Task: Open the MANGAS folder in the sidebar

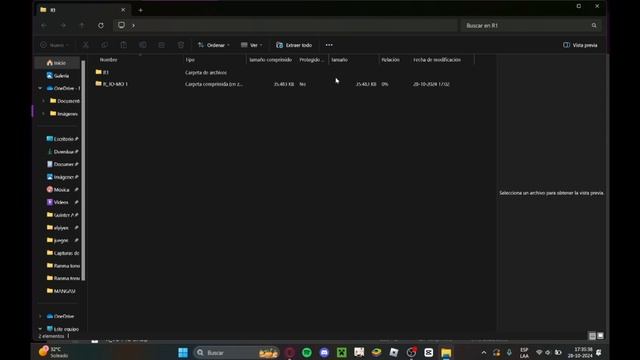Action: pos(61,291)
